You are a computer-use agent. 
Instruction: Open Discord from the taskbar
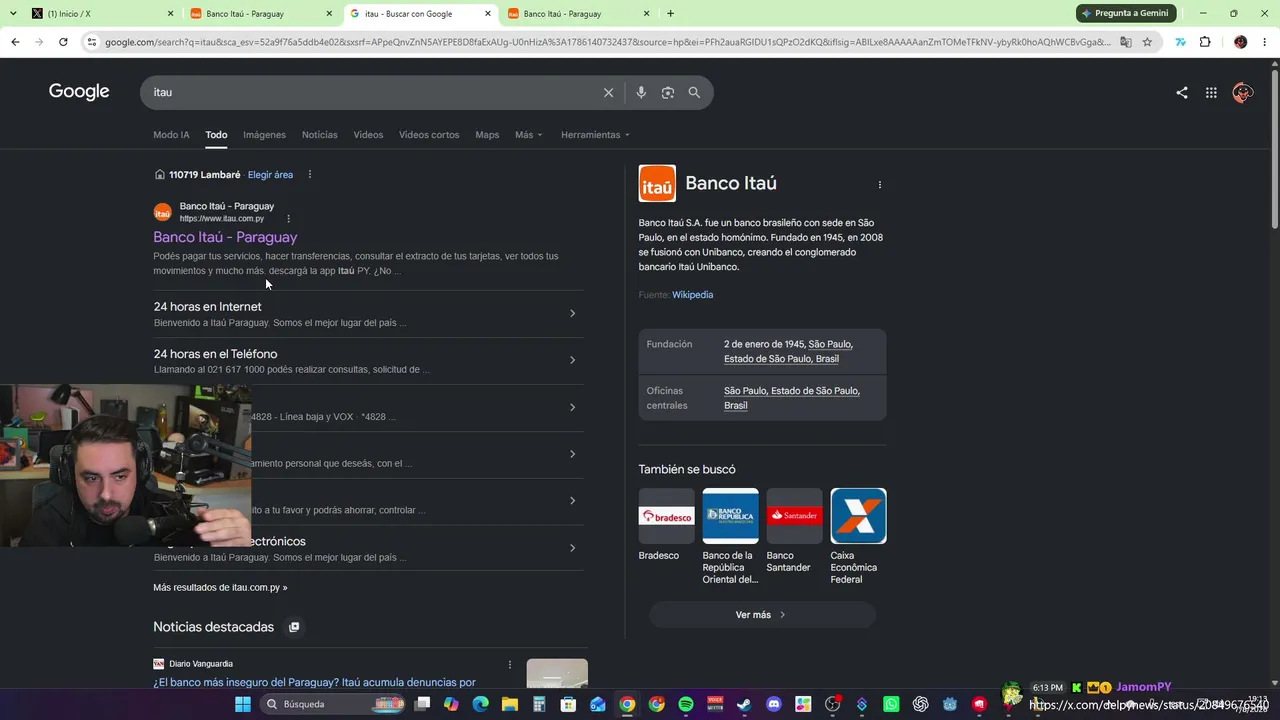click(x=773, y=704)
